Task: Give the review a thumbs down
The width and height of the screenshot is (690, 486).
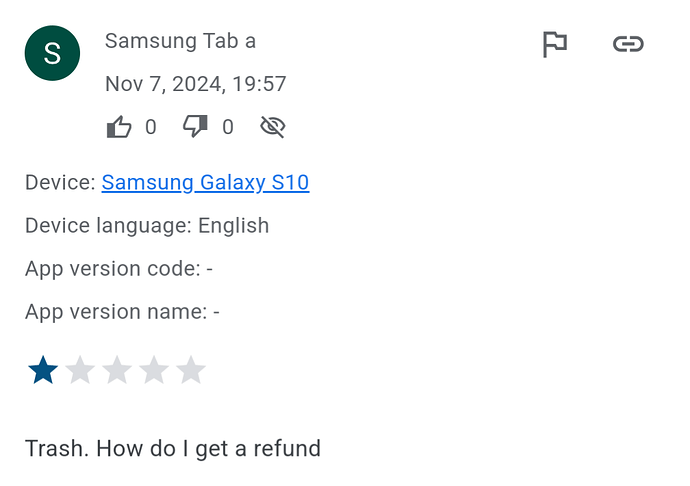Action: 195,126
